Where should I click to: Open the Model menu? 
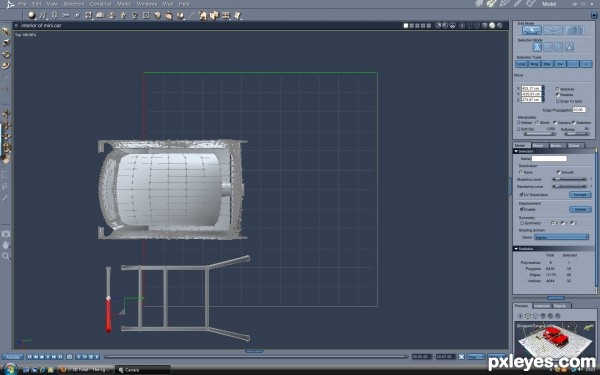coord(124,4)
